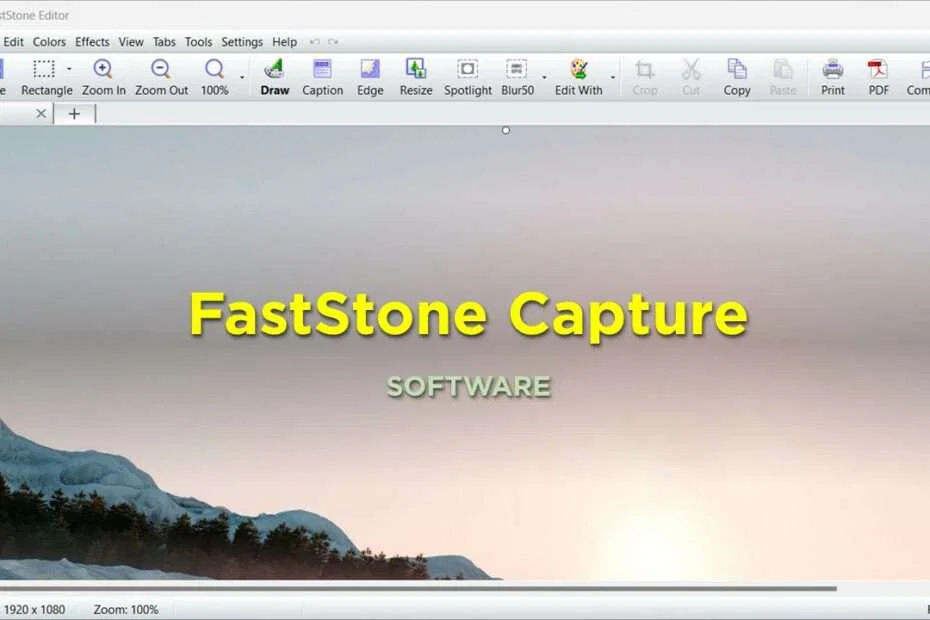The height and width of the screenshot is (620, 930).
Task: Open the Effects menu
Action: [x=92, y=42]
